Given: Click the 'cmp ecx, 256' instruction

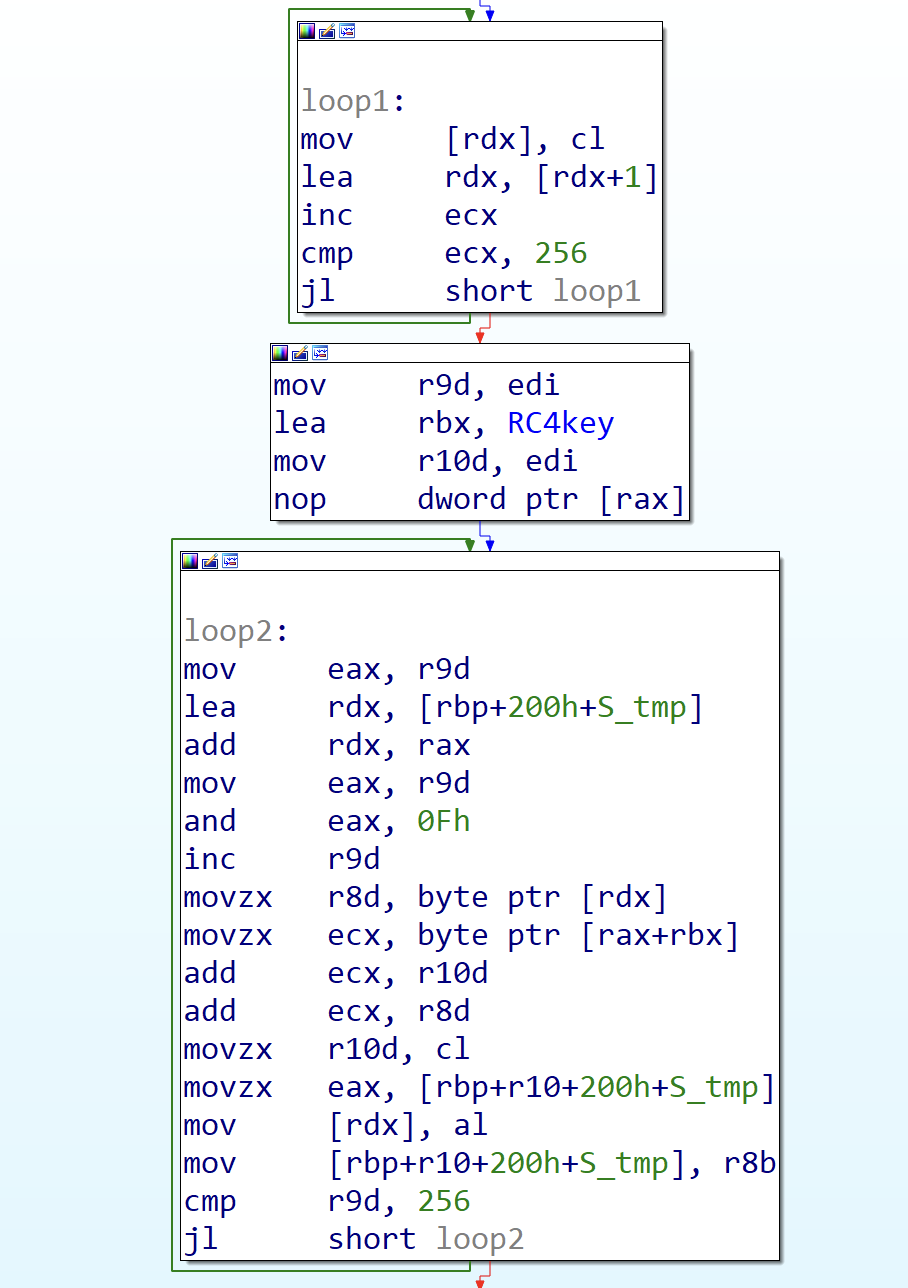Looking at the screenshot, I should click(x=444, y=253).
